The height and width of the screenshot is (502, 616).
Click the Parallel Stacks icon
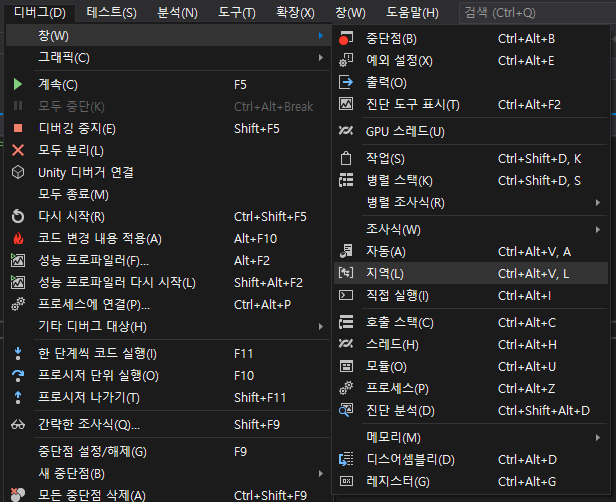tap(346, 180)
